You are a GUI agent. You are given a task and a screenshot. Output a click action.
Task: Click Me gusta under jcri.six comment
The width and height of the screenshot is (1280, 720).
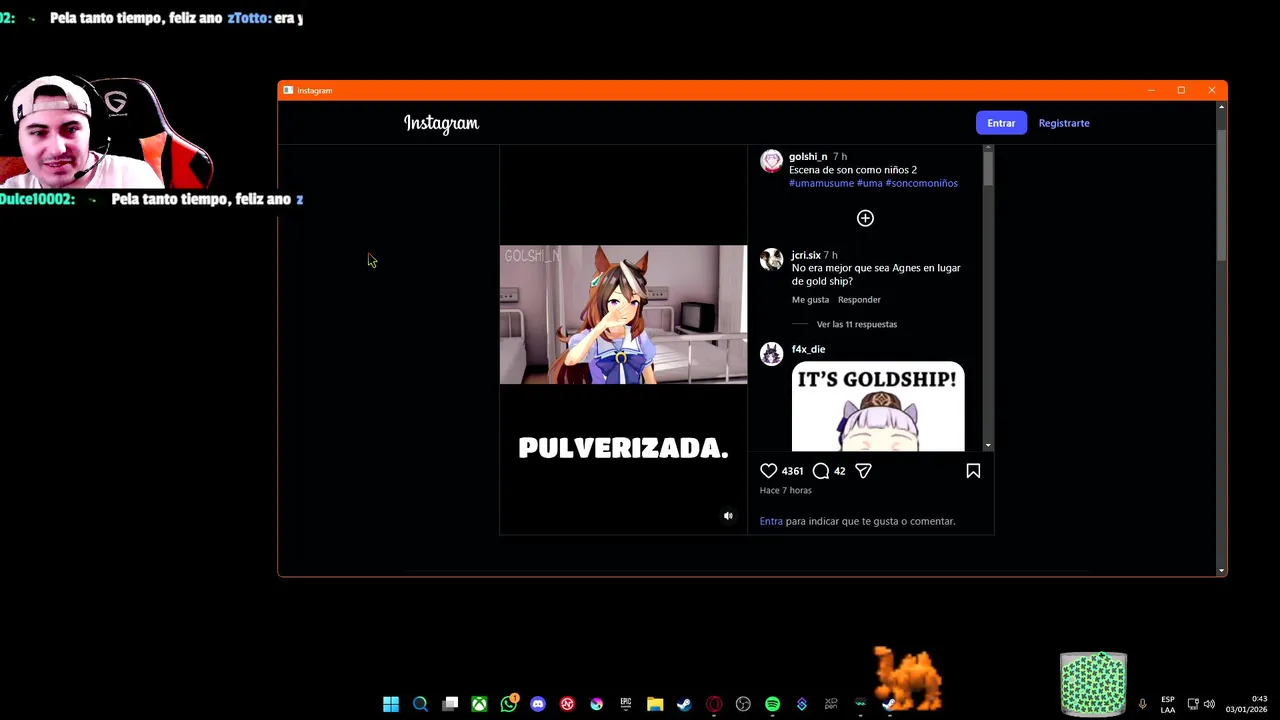(x=810, y=300)
